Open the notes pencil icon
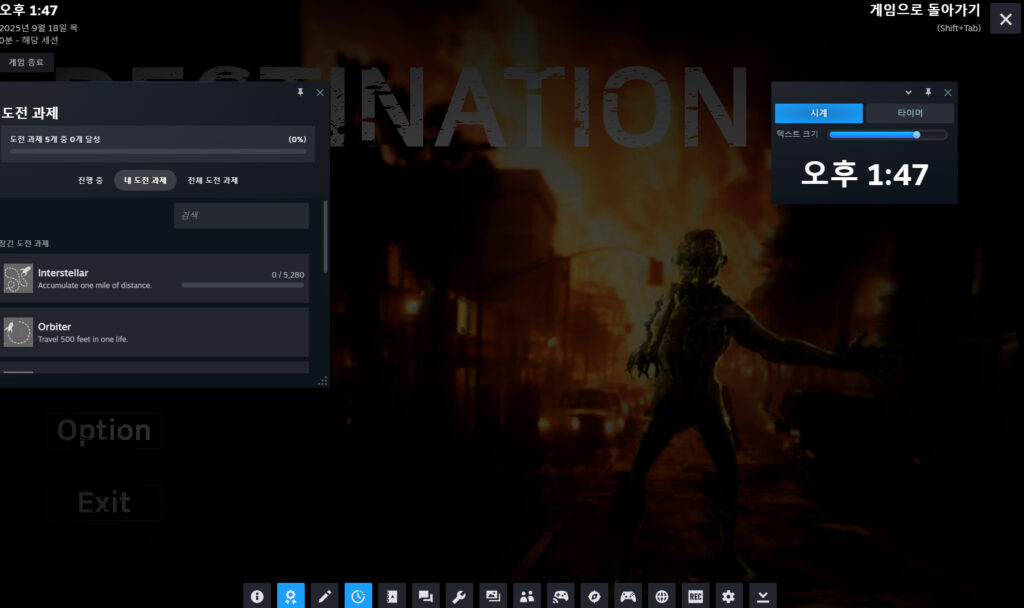Screen dimensions: 1024x608 tap(324, 596)
